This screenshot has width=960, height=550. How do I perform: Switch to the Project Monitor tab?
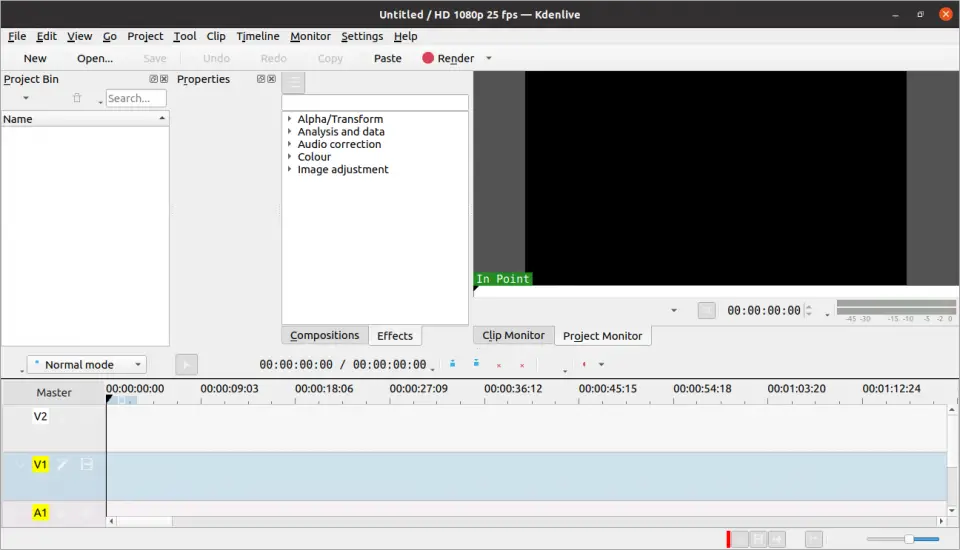click(602, 336)
